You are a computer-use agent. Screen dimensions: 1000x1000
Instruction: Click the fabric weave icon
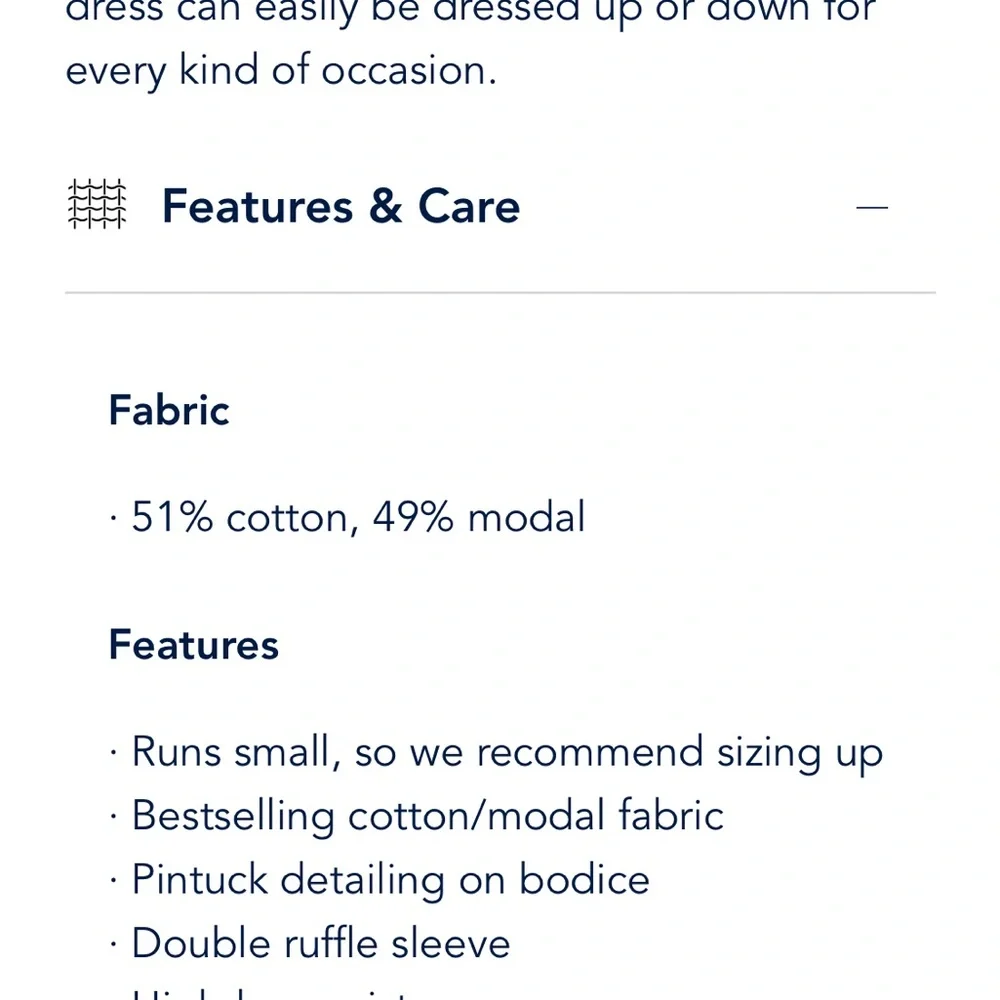(x=97, y=206)
